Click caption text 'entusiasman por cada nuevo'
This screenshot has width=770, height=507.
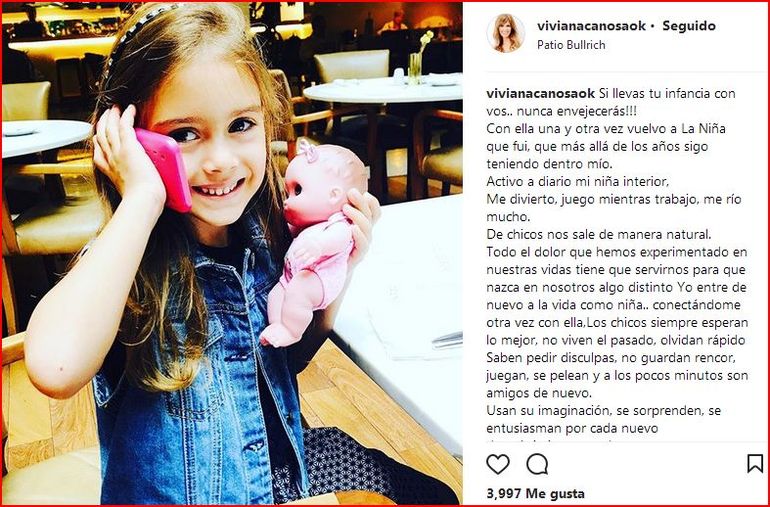click(x=572, y=428)
